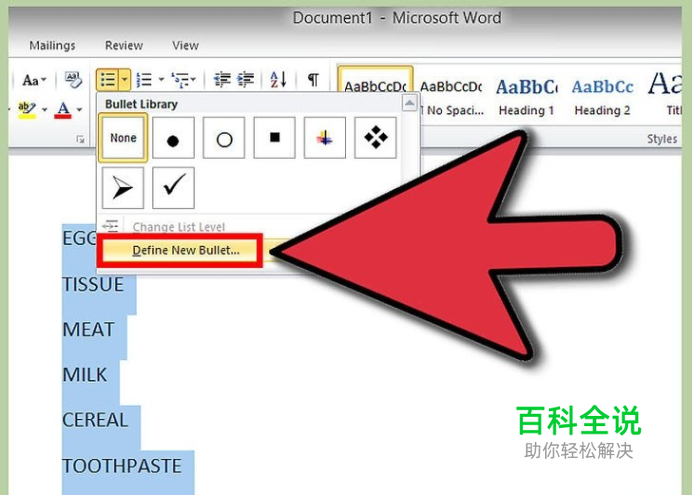
Task: Expand the Bullets dropdown arrow
Action: [124, 80]
